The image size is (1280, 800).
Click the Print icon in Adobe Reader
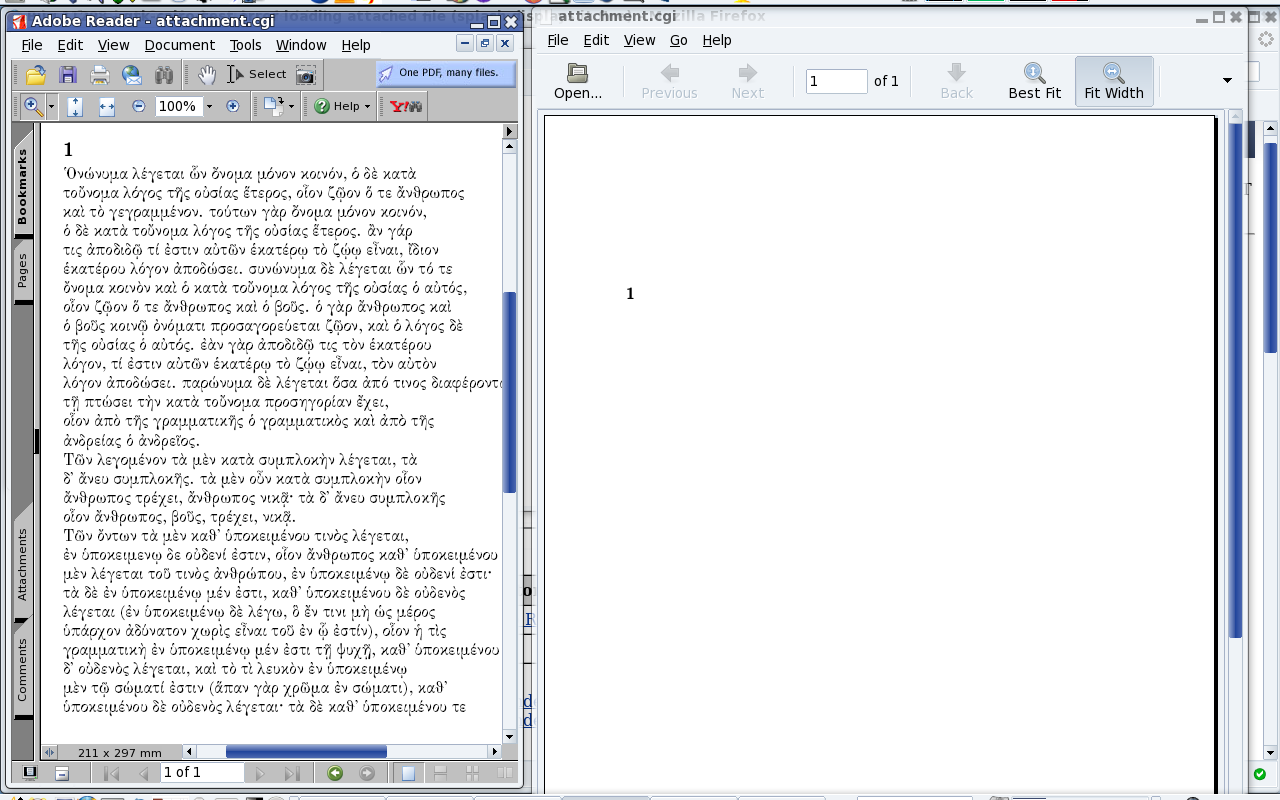(100, 75)
